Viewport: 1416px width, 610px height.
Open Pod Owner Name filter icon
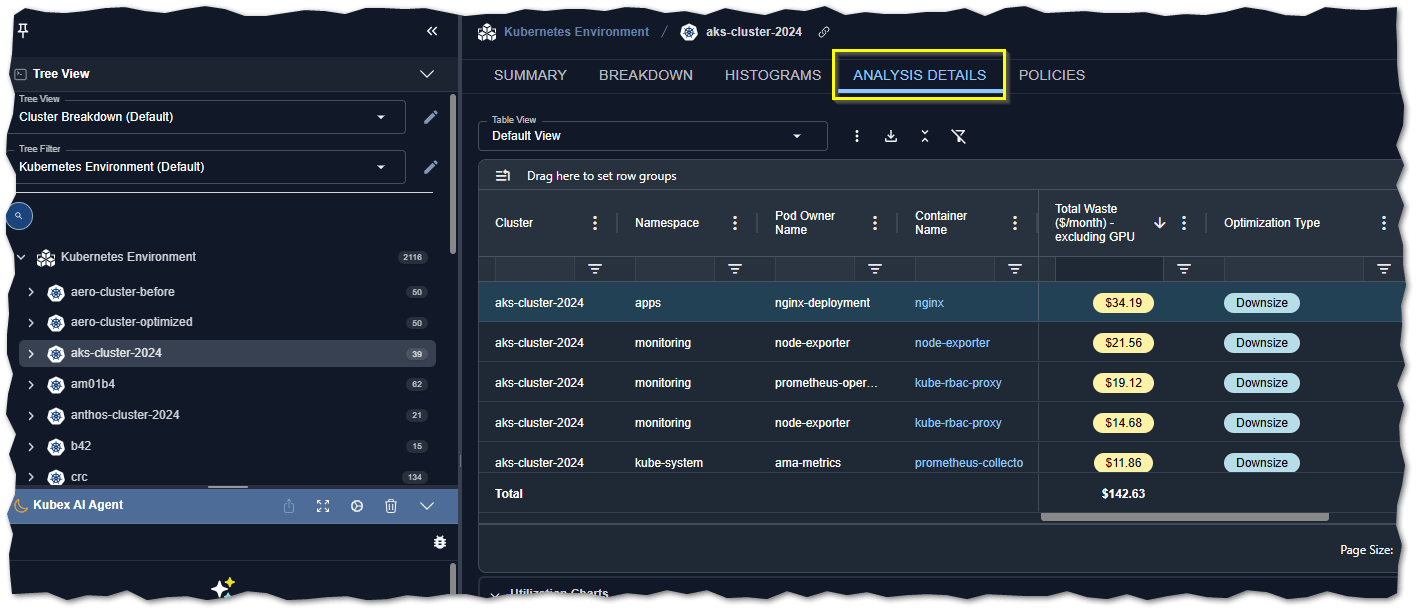coord(875,269)
